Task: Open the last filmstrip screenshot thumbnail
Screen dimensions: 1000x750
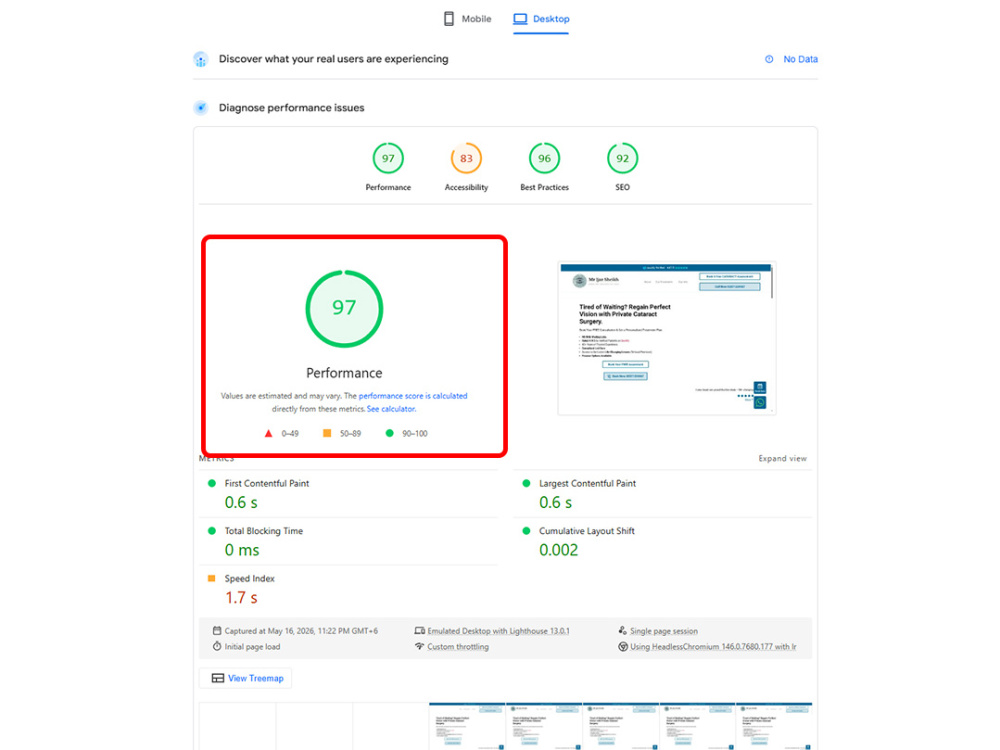Action: (x=774, y=726)
